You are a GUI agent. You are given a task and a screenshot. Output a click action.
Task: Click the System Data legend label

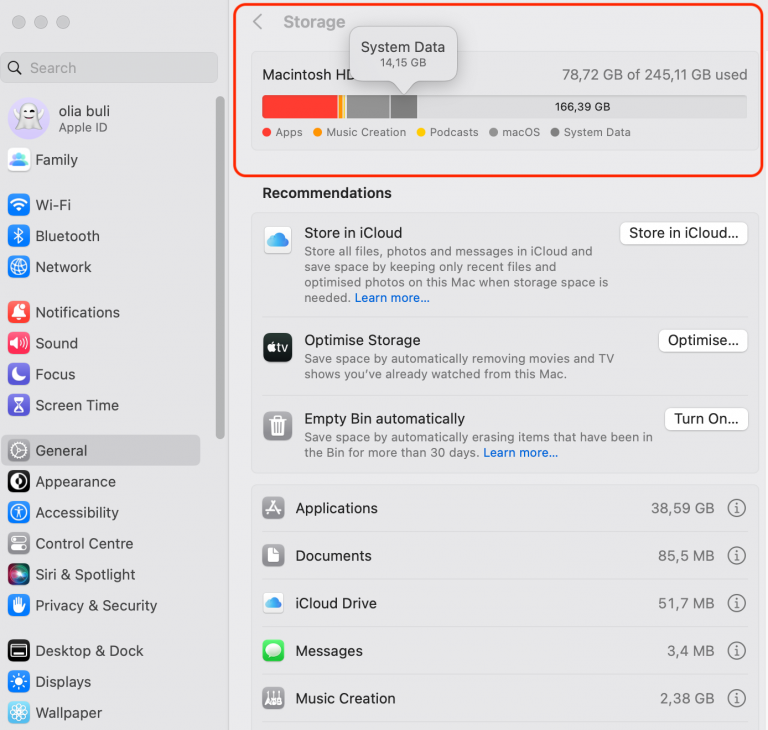point(597,132)
